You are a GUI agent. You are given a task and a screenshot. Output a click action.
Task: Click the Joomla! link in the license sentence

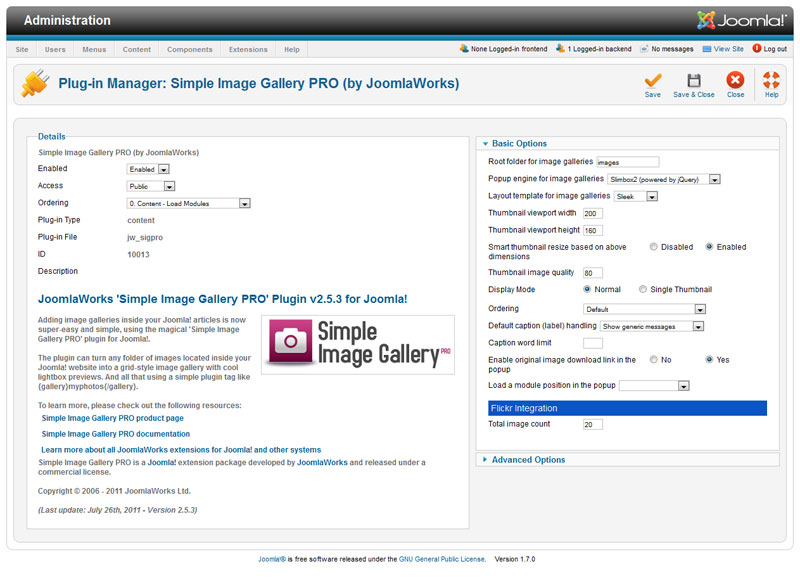162,462
